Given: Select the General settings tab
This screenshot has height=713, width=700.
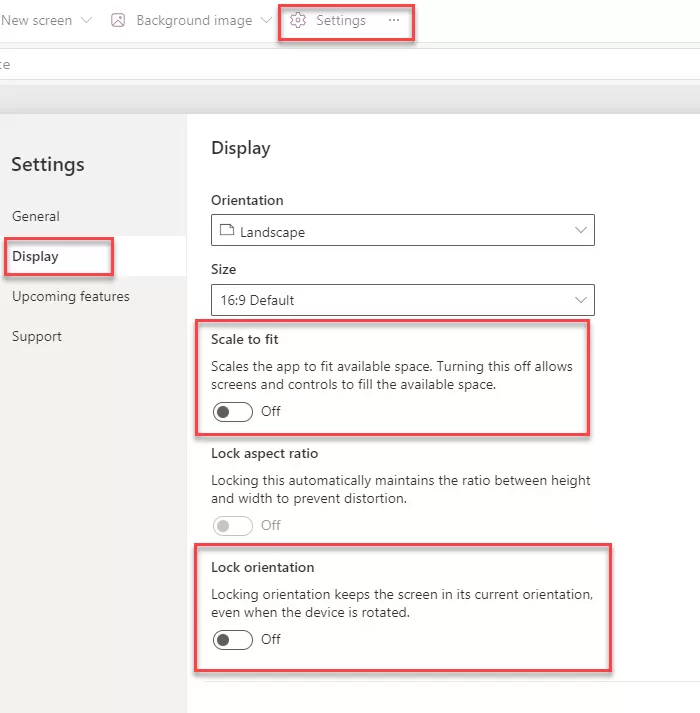Looking at the screenshot, I should pos(36,216).
